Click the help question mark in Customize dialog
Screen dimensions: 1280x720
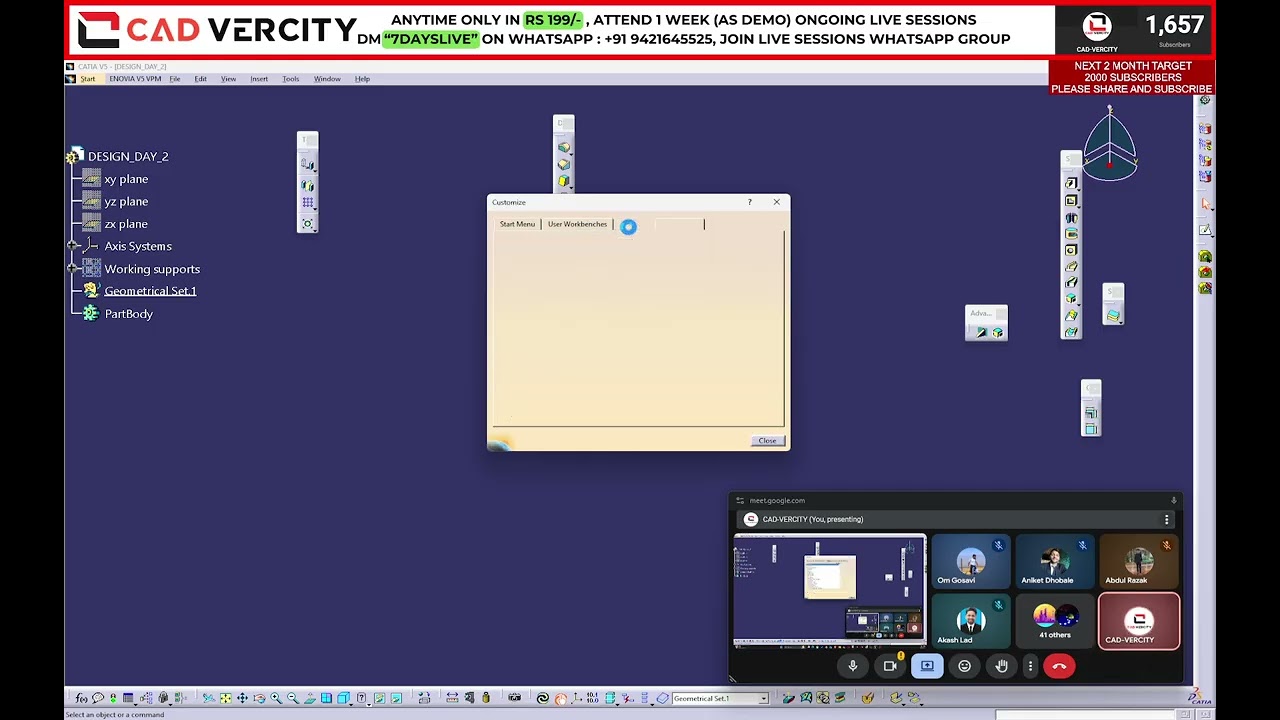pos(750,202)
